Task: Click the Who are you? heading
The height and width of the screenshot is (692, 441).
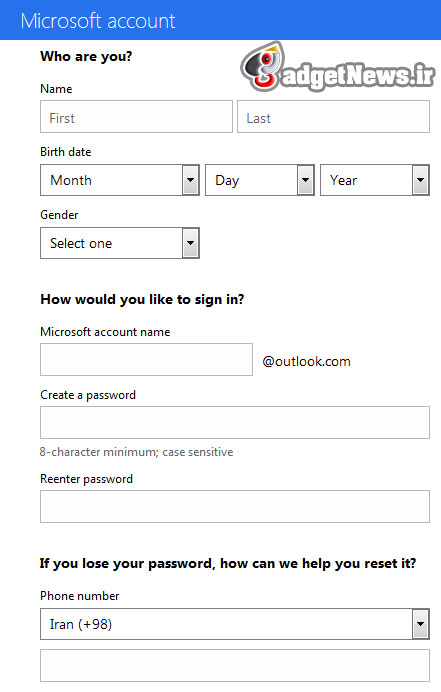Action: 86,56
